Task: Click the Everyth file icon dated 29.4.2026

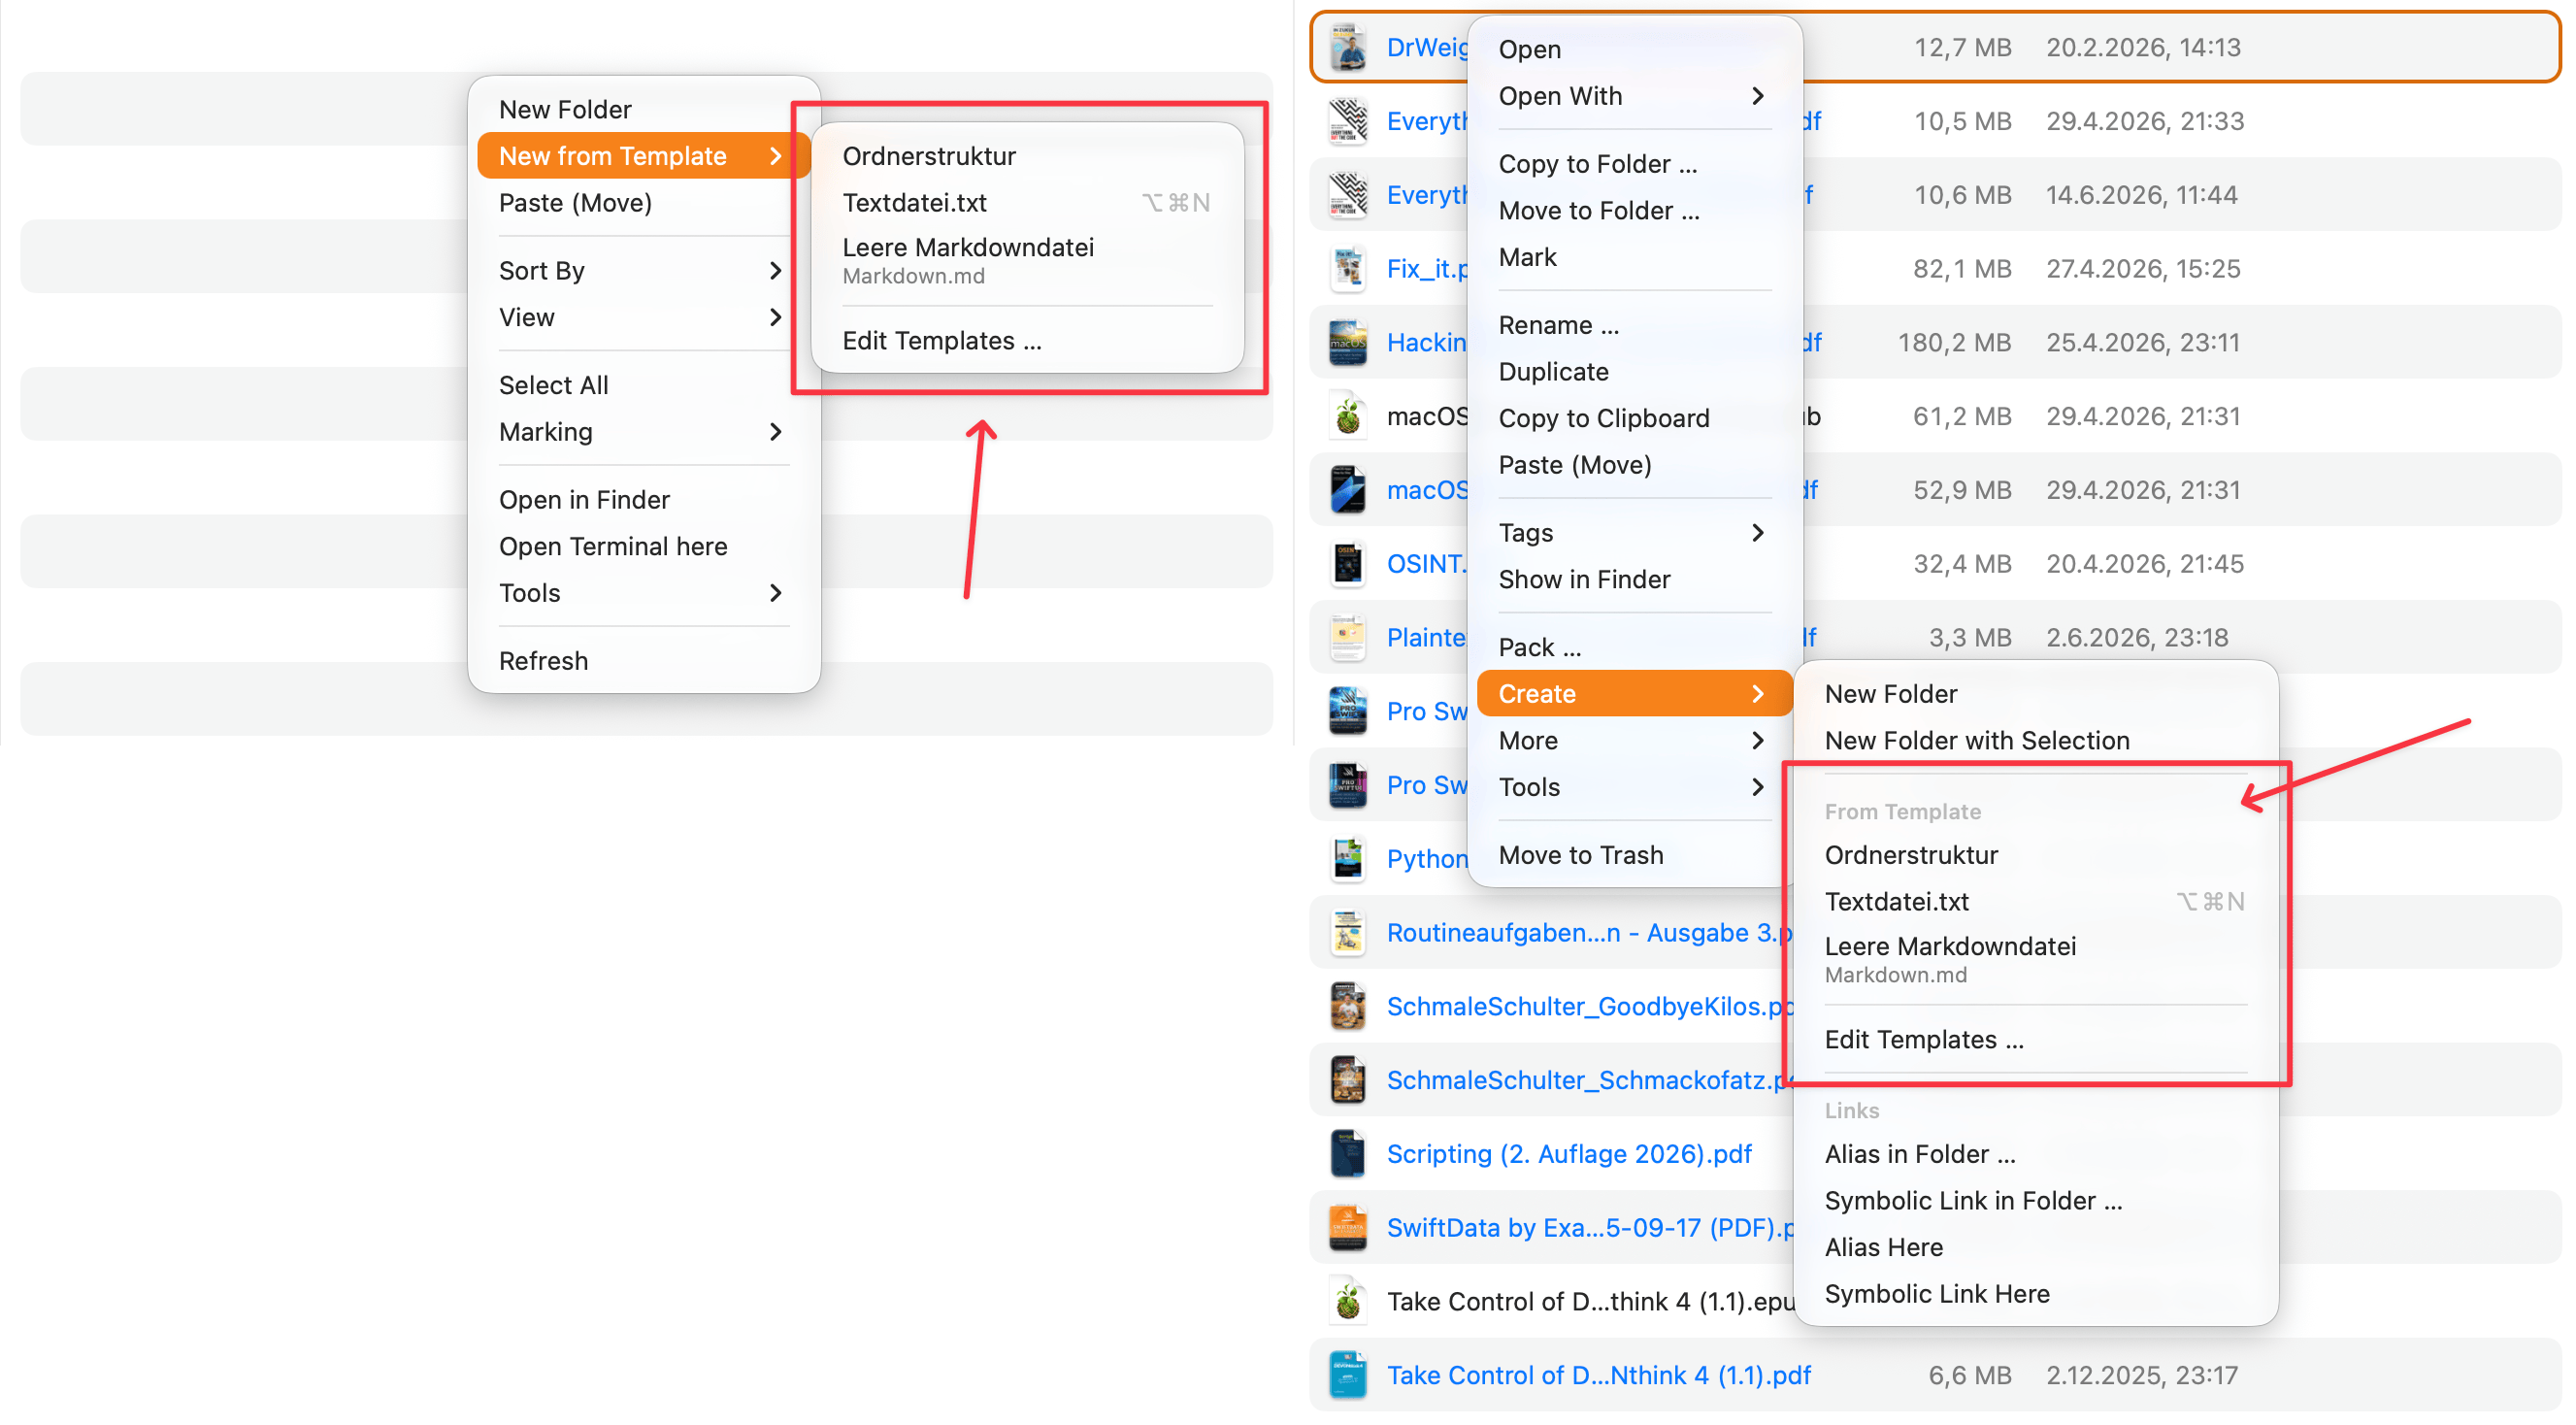Action: tap(1348, 121)
